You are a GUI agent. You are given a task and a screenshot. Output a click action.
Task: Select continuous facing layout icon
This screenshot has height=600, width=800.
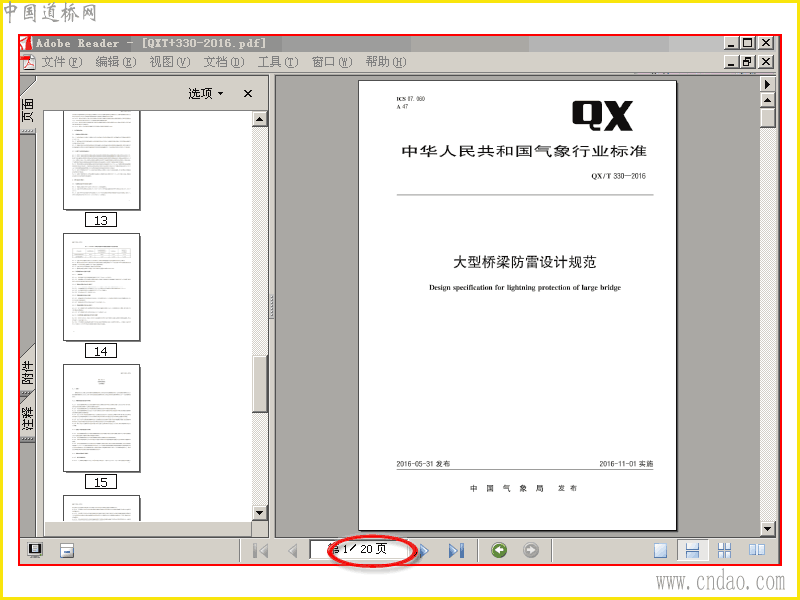[724, 551]
